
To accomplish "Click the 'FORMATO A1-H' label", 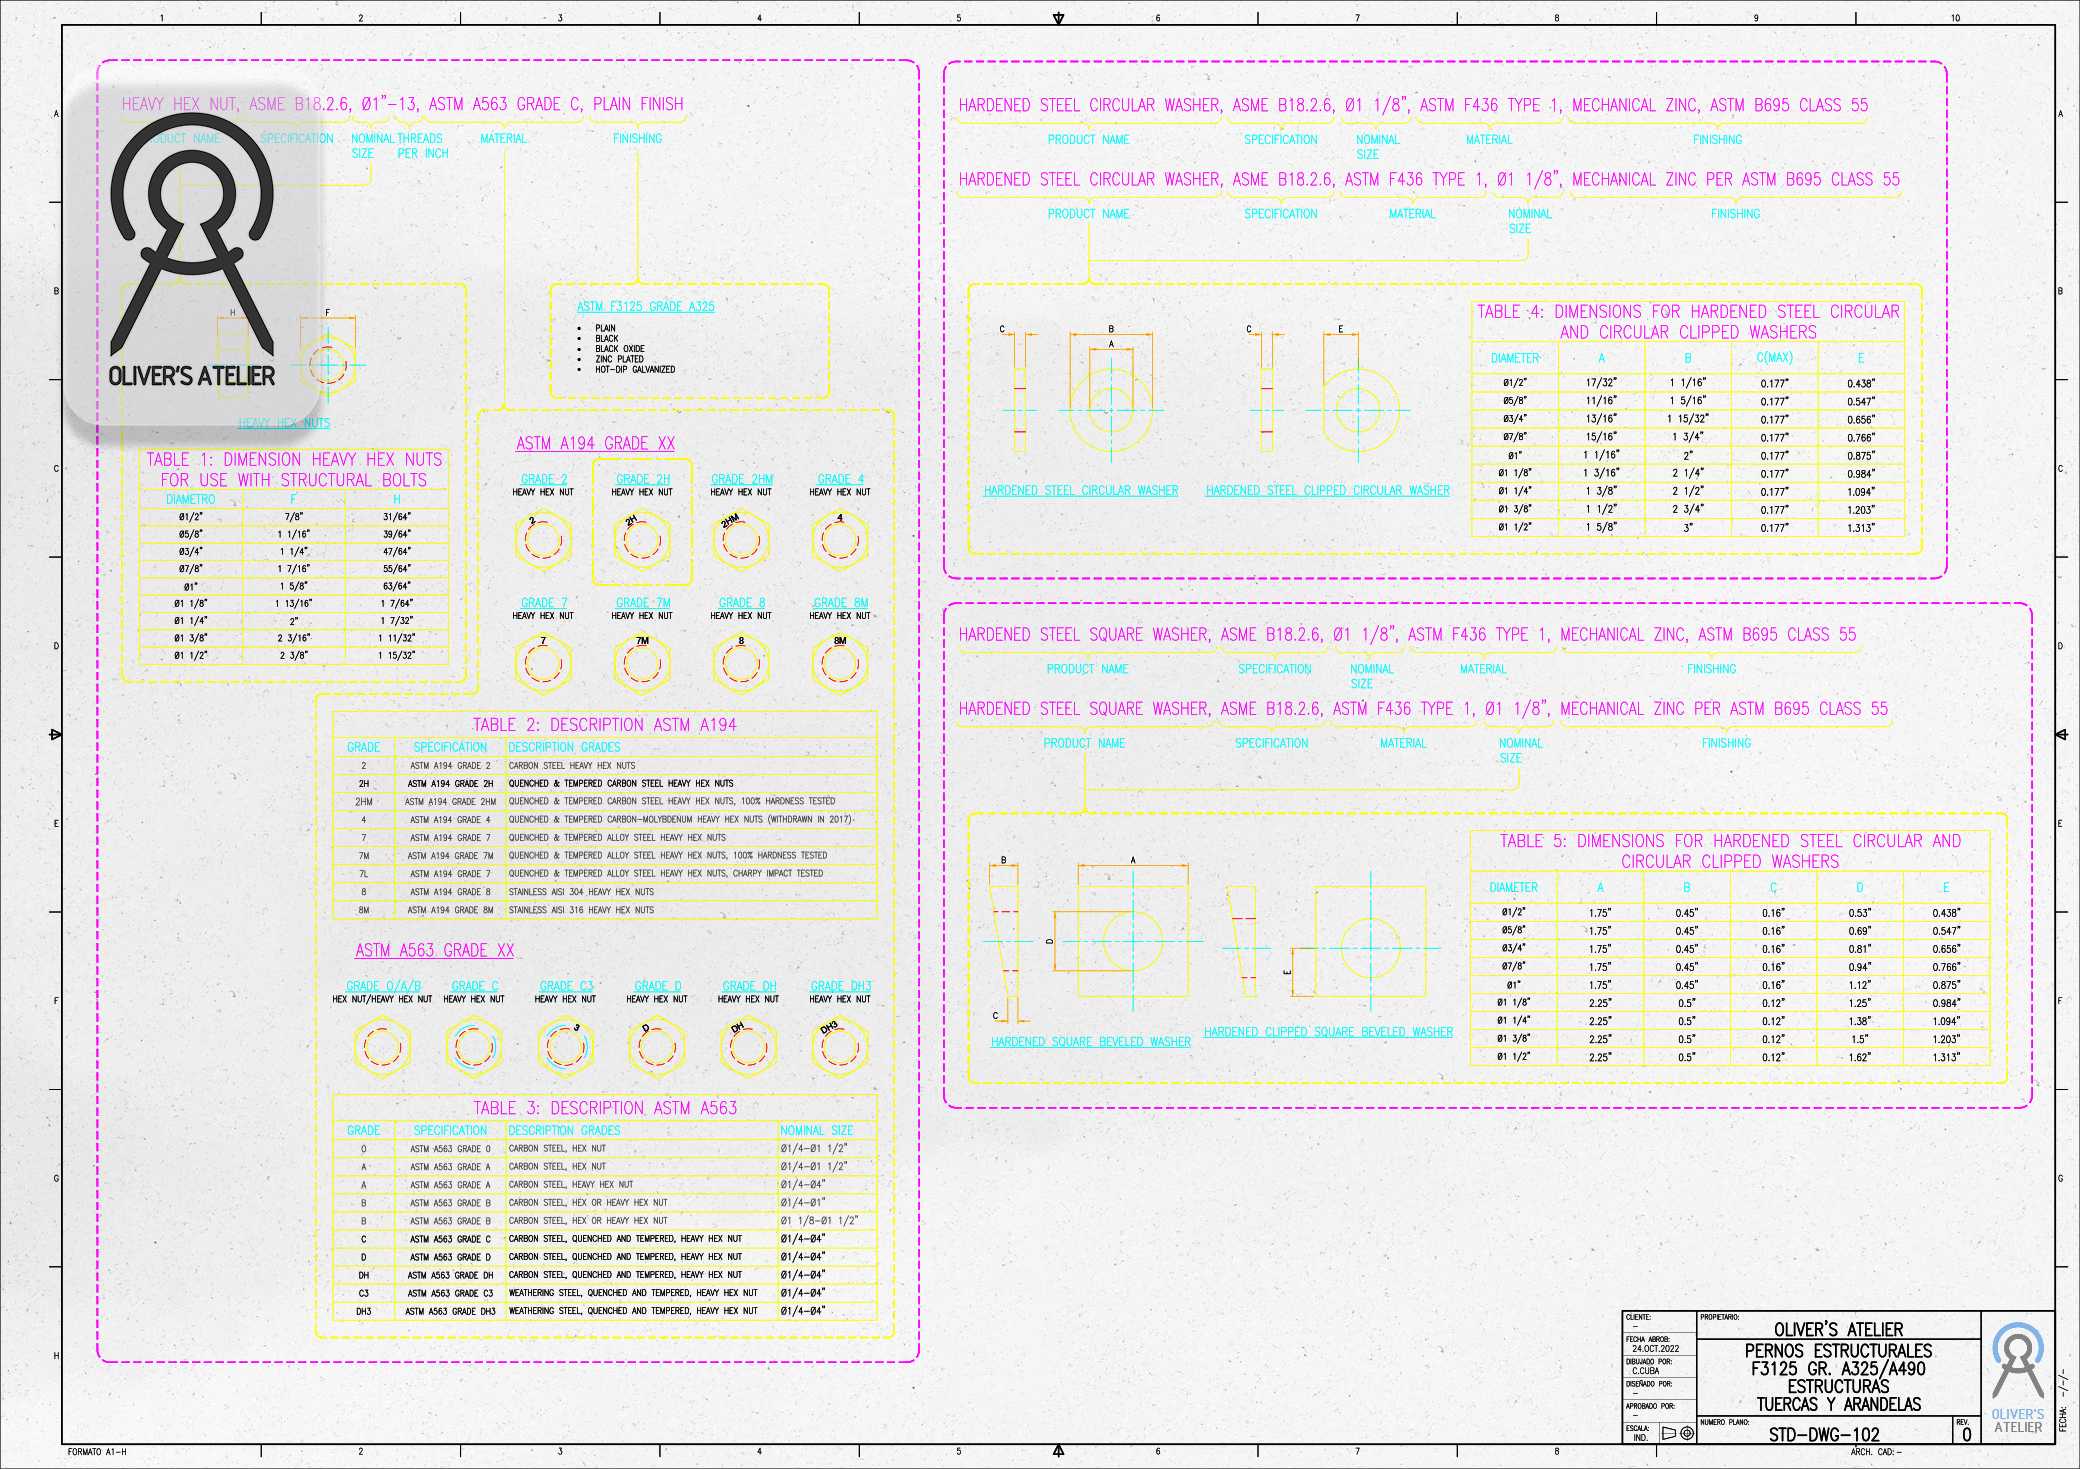I will tap(97, 1452).
